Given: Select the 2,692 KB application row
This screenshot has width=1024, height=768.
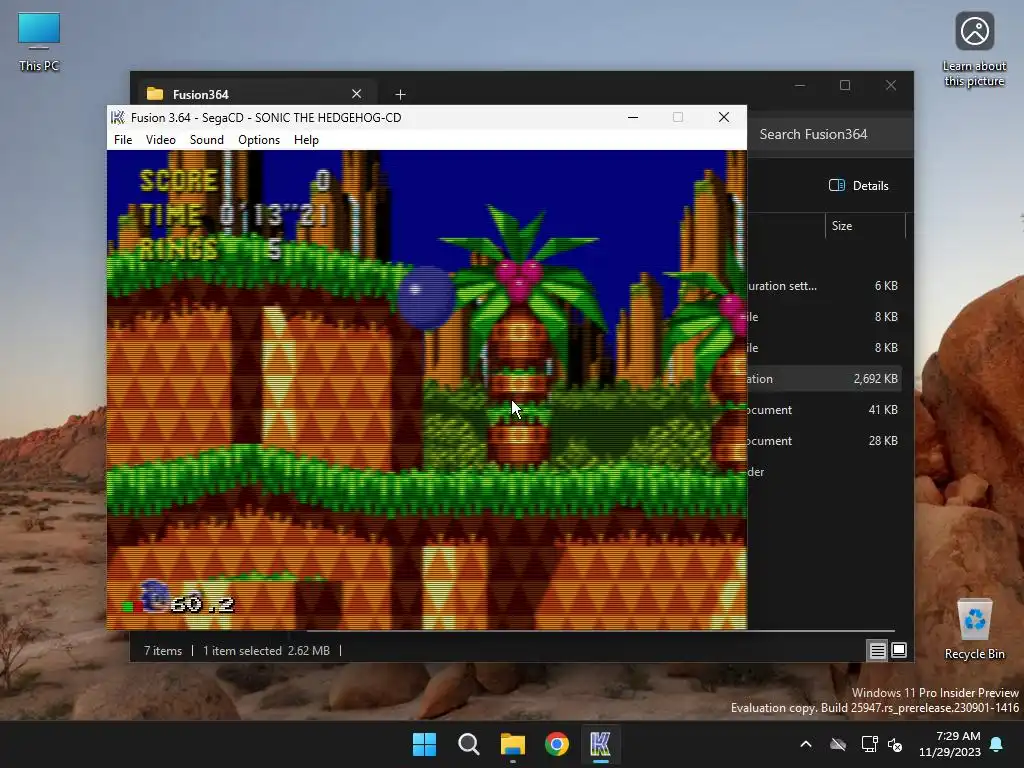Looking at the screenshot, I should click(824, 379).
